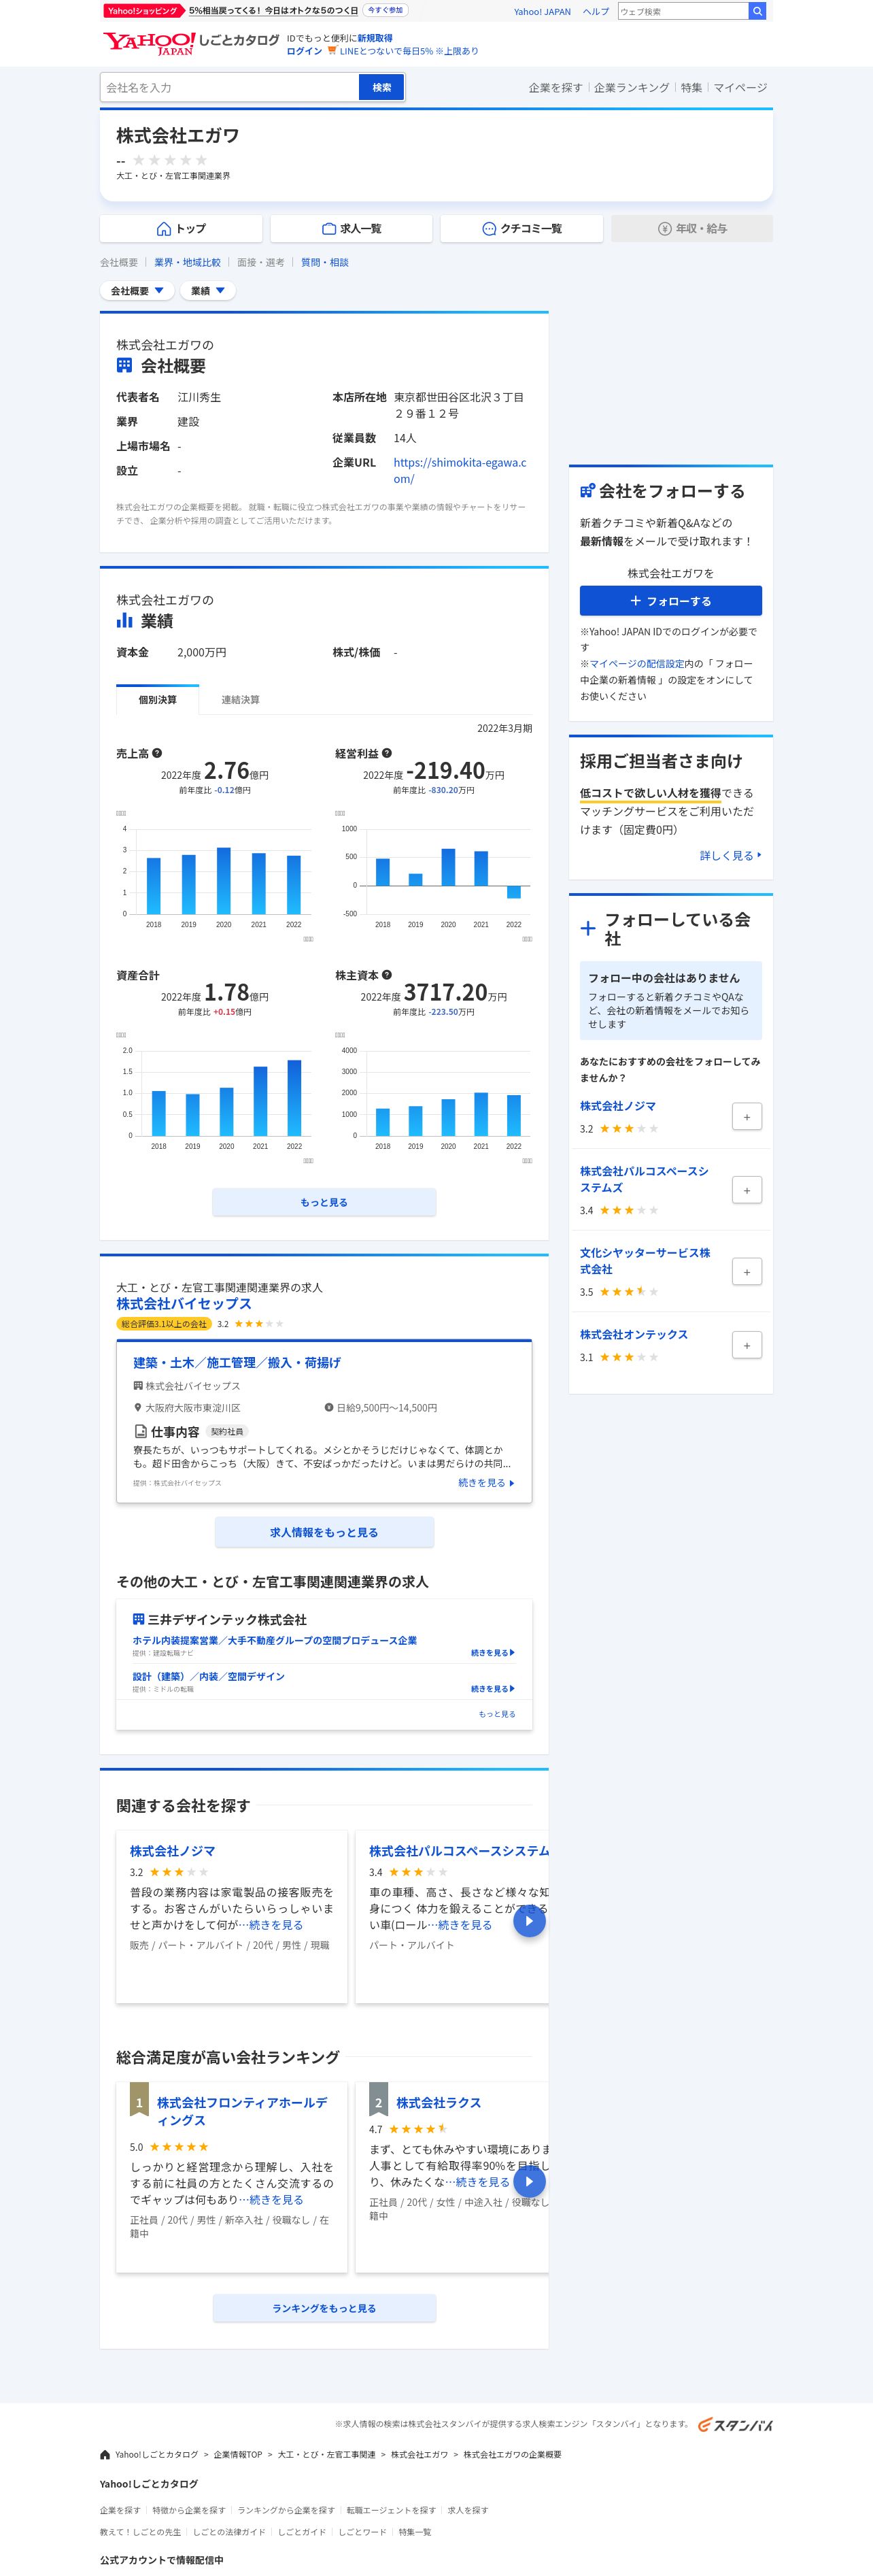873x2576 pixels.
Task: Click the Yahoo!ショッピング badge
Action: 144,10
